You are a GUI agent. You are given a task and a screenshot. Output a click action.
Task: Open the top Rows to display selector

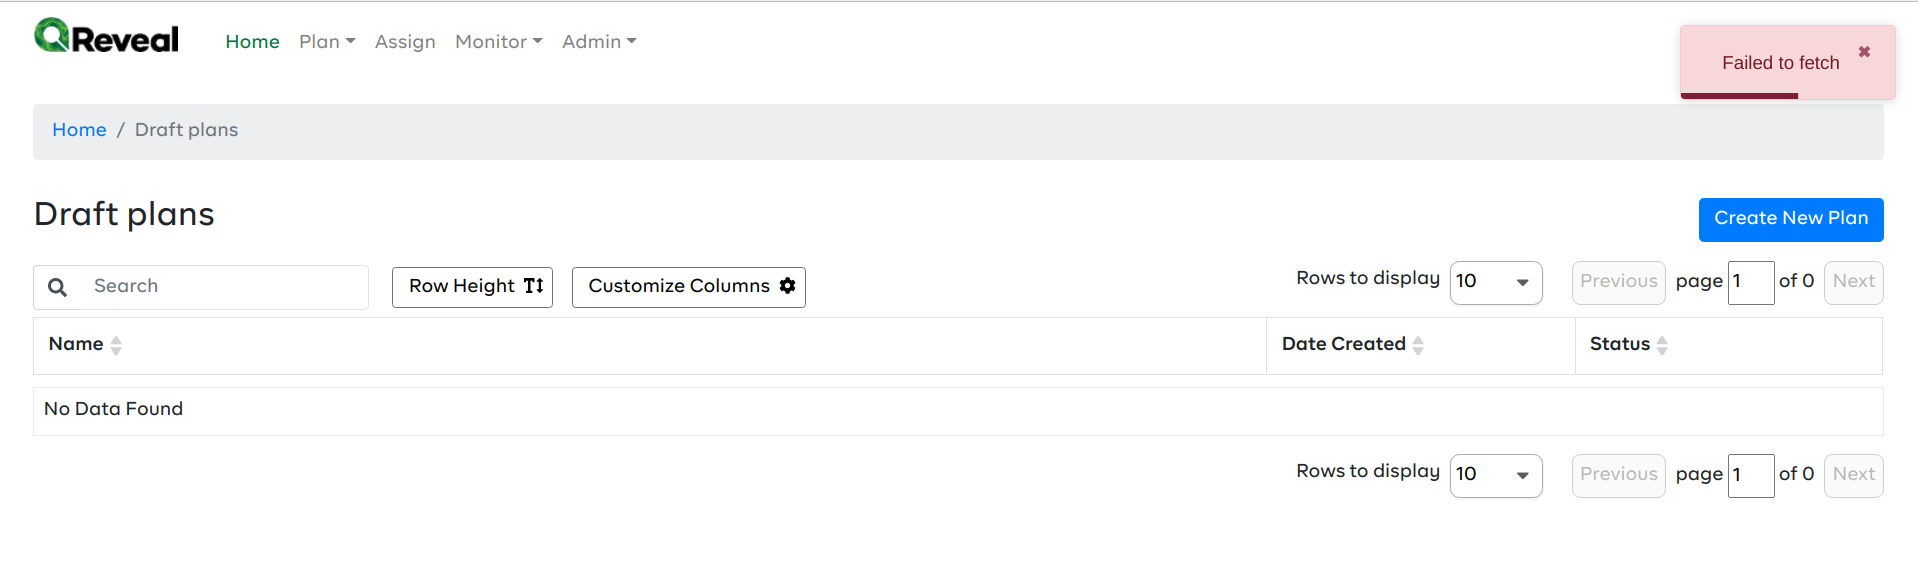pos(1495,282)
